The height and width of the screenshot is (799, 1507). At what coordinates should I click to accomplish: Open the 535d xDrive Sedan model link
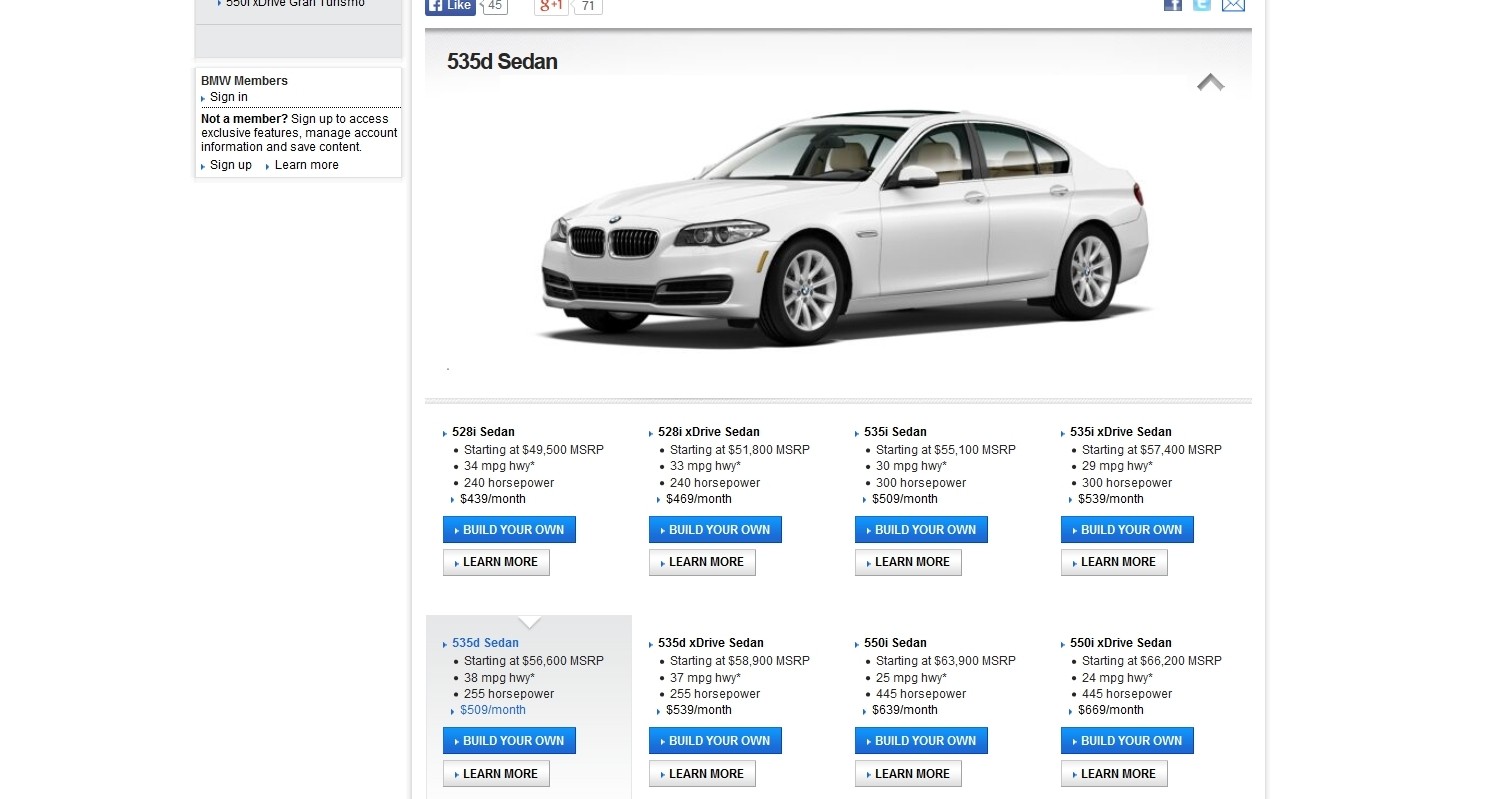[x=710, y=643]
